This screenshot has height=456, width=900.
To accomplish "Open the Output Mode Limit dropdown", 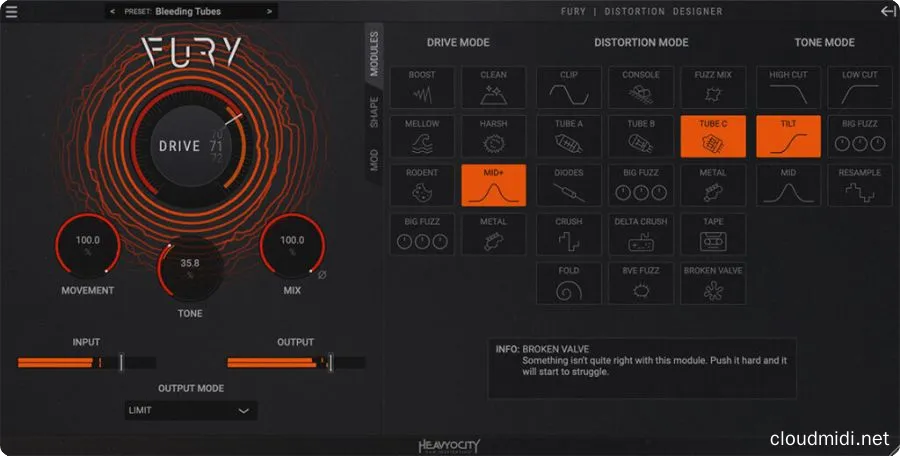I will pyautogui.click(x=191, y=411).
